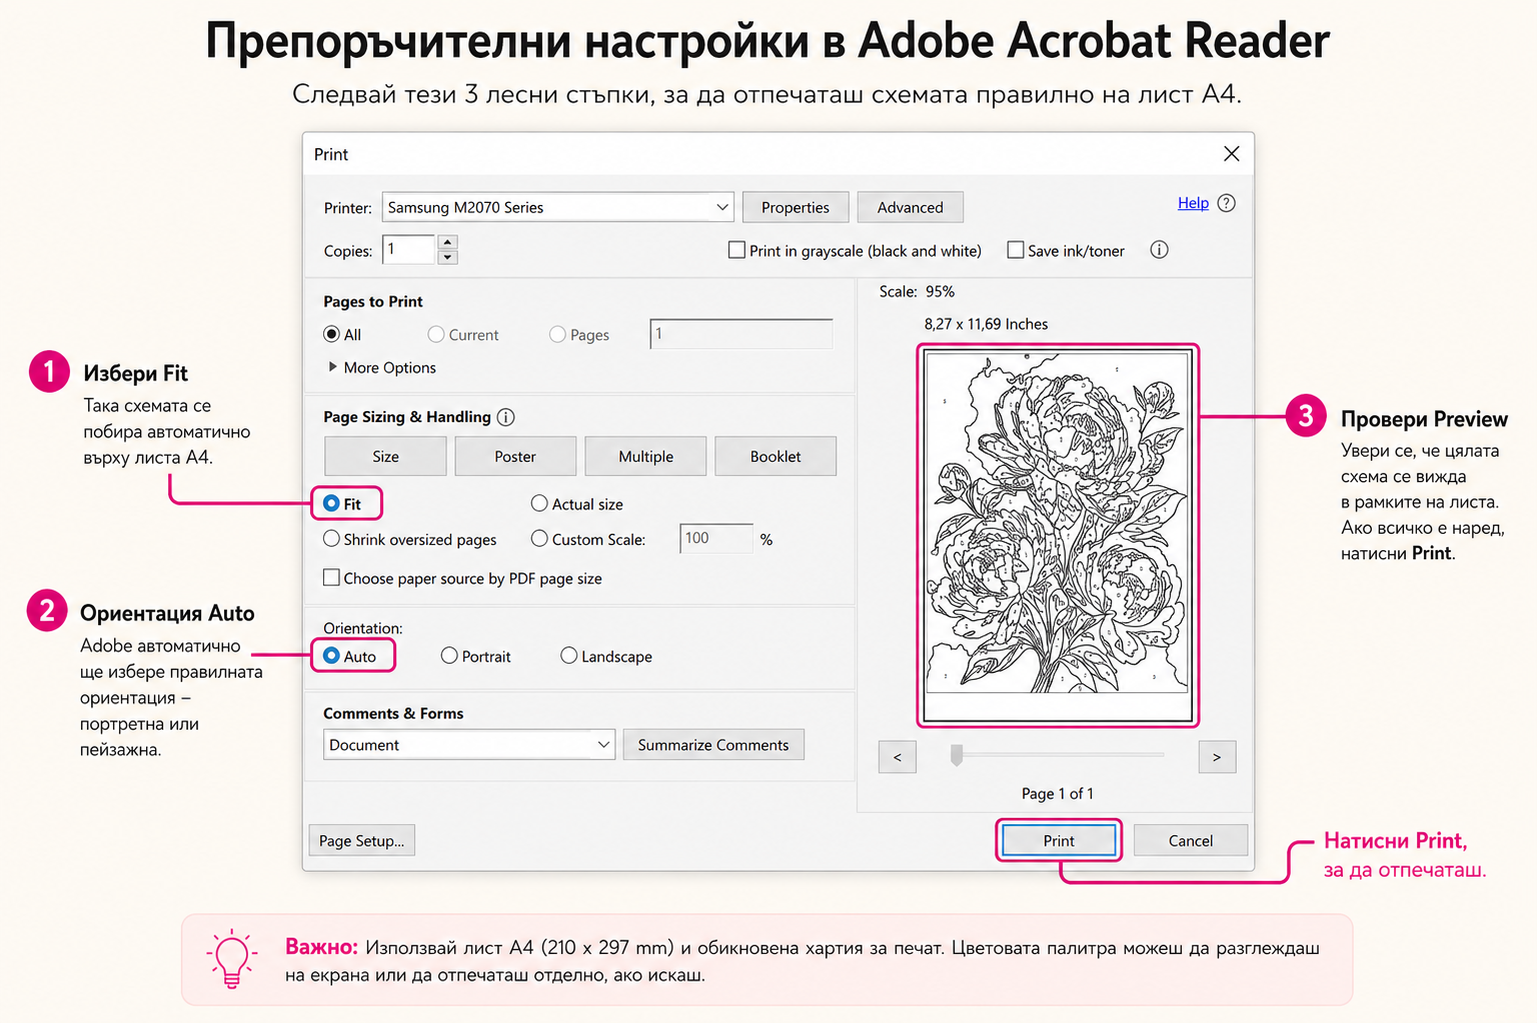Select the All pages radio button
Screen dimensions: 1537x1023
click(332, 334)
